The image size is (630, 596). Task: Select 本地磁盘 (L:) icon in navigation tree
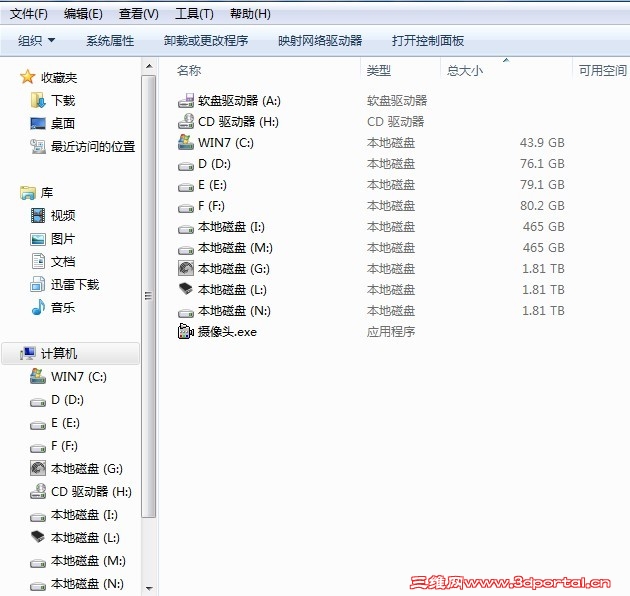[38, 537]
